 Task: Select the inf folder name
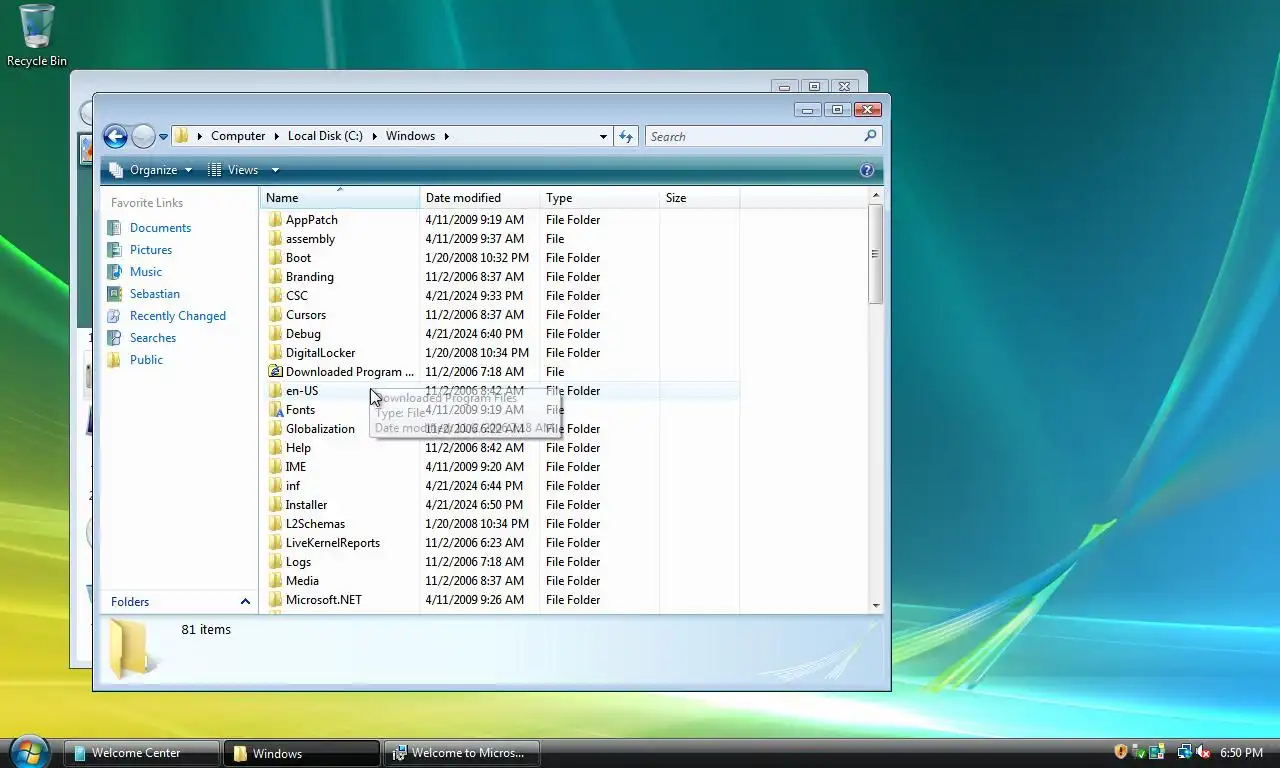click(x=293, y=486)
